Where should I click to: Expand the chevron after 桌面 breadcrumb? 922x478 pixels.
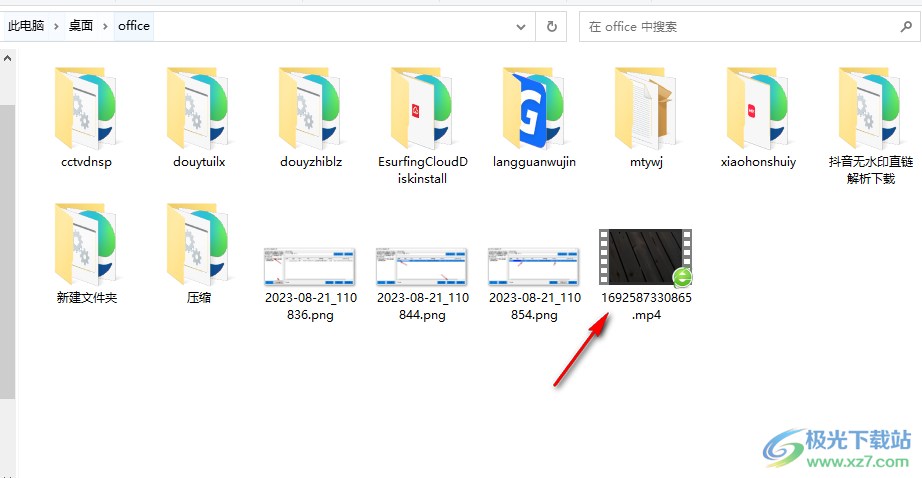coord(105,26)
